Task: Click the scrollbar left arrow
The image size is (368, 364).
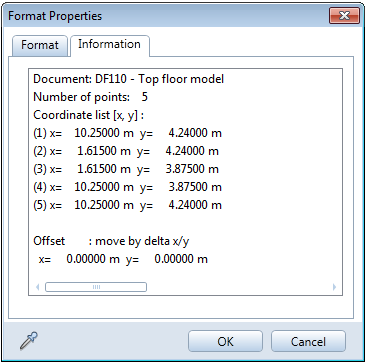Action: 38,287
